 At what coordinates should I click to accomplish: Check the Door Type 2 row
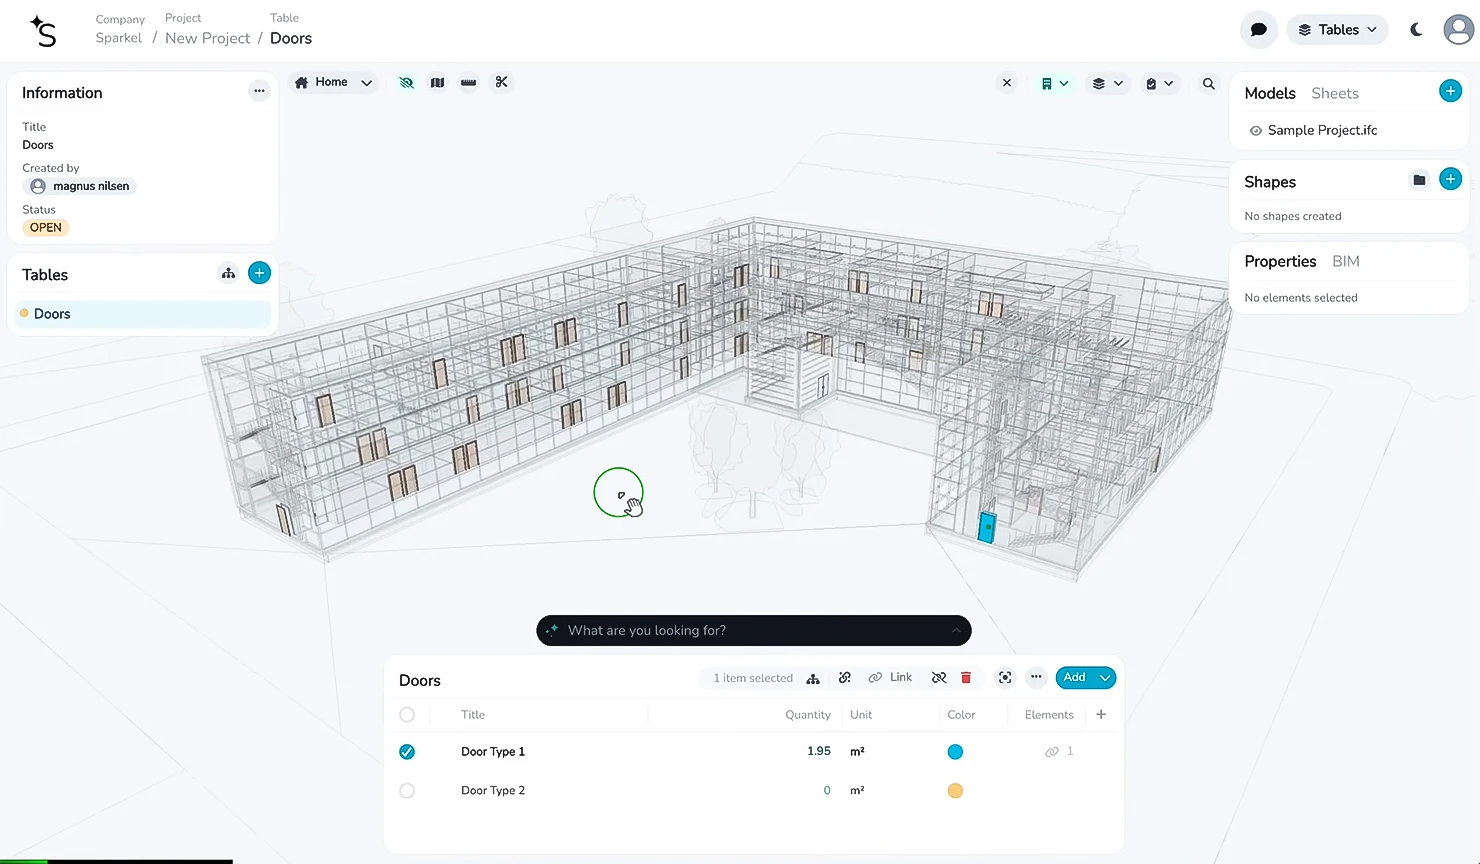click(407, 791)
